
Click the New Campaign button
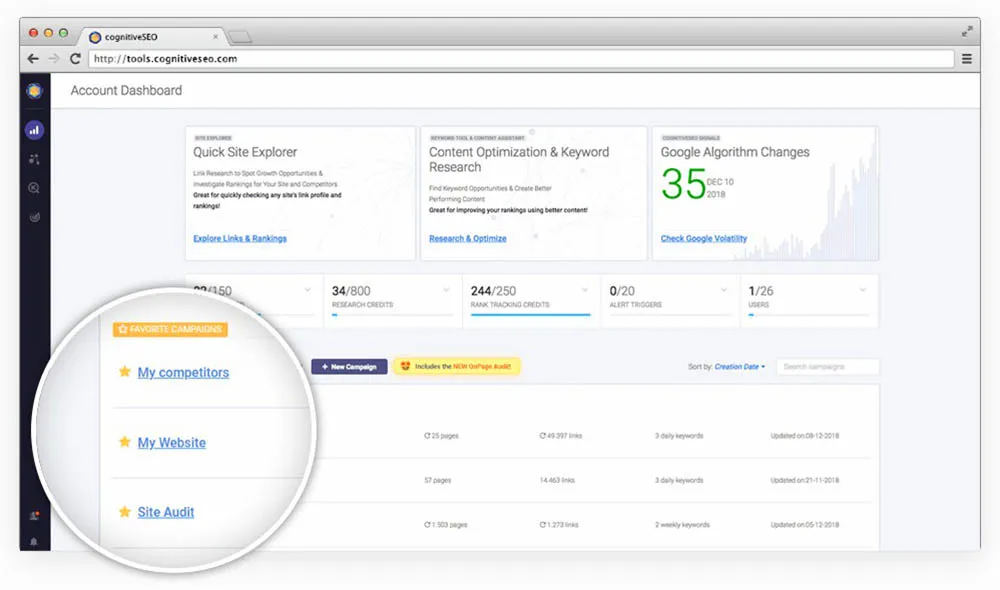(348, 366)
